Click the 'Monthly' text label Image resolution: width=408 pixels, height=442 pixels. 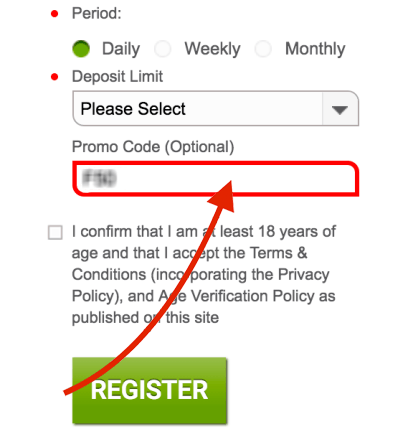click(315, 49)
